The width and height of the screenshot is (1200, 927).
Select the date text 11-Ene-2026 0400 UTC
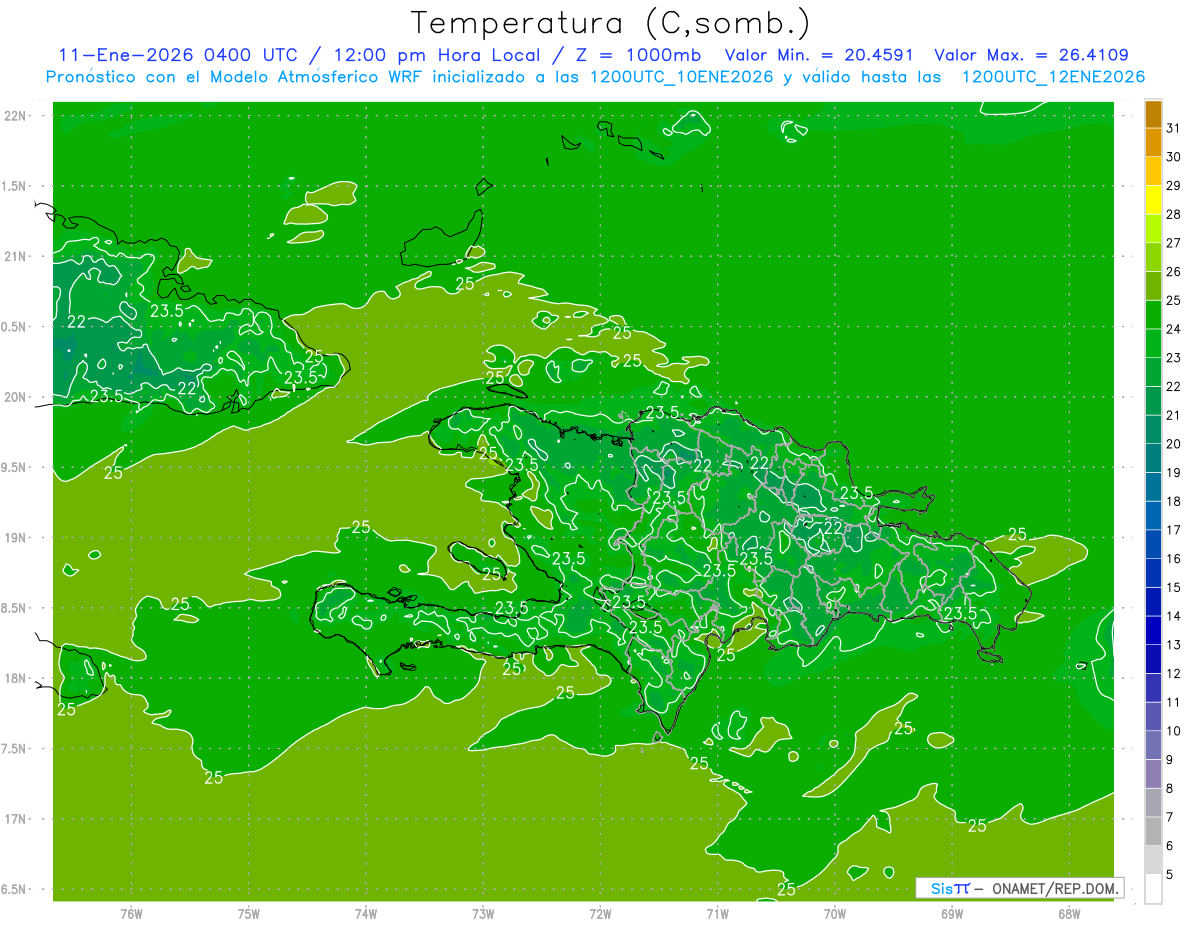[178, 55]
